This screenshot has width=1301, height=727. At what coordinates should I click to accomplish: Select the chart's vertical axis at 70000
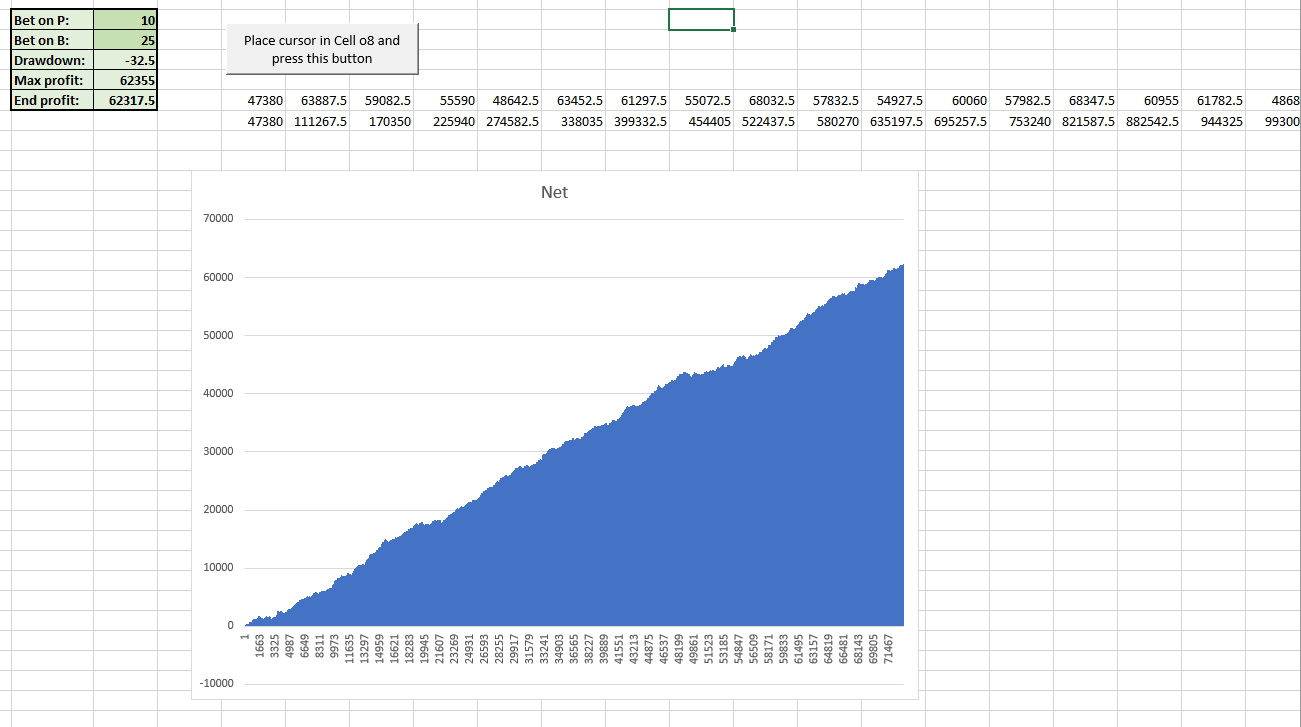point(218,219)
